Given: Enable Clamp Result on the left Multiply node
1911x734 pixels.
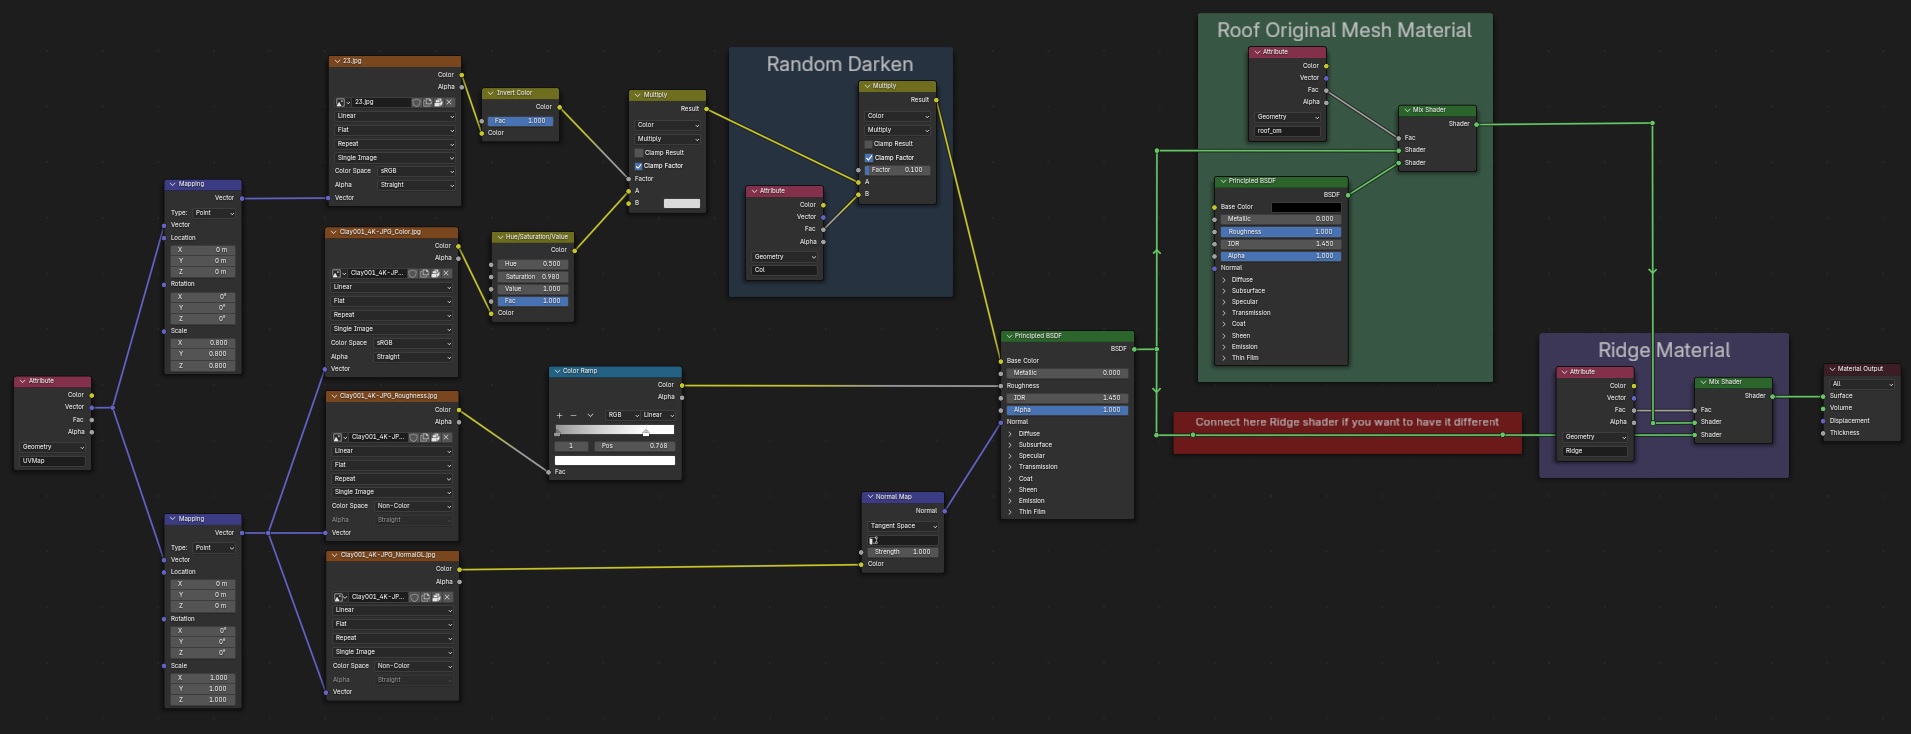Looking at the screenshot, I should point(639,153).
